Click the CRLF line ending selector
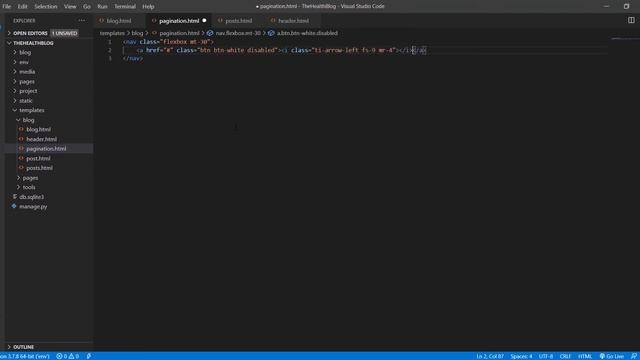 tap(565, 356)
